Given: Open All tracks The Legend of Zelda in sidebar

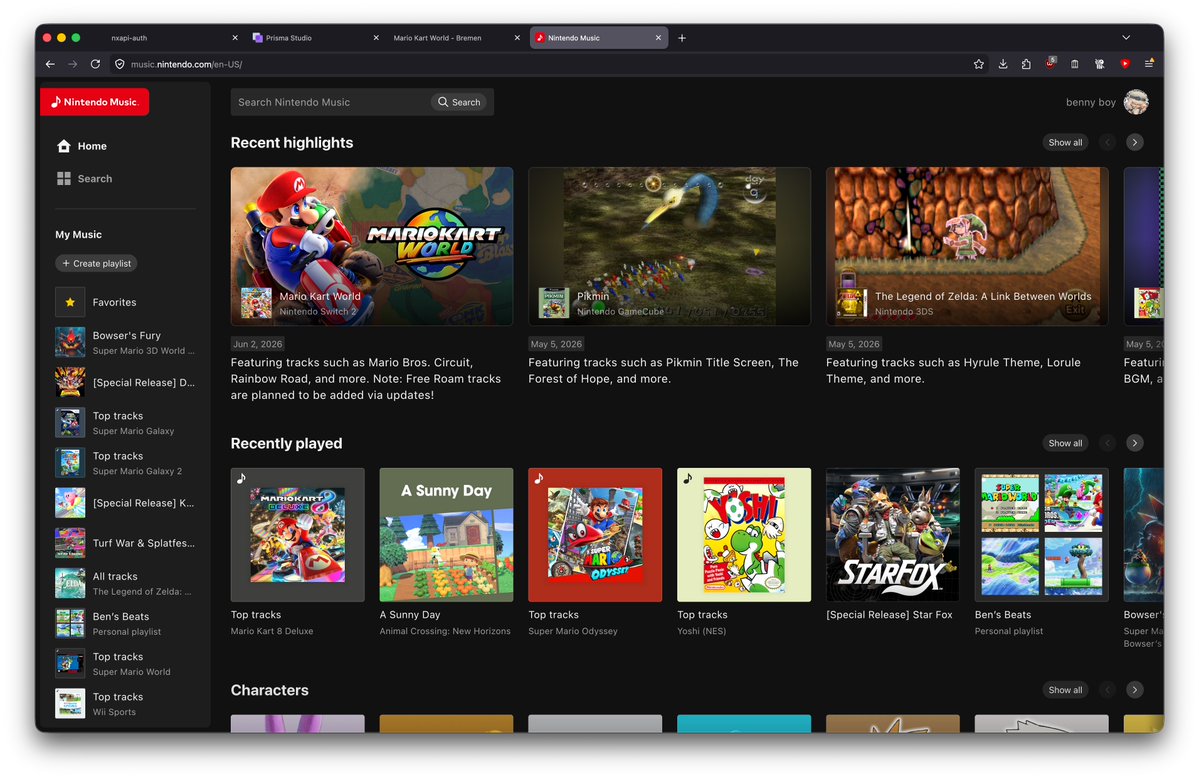Looking at the screenshot, I should [125, 583].
